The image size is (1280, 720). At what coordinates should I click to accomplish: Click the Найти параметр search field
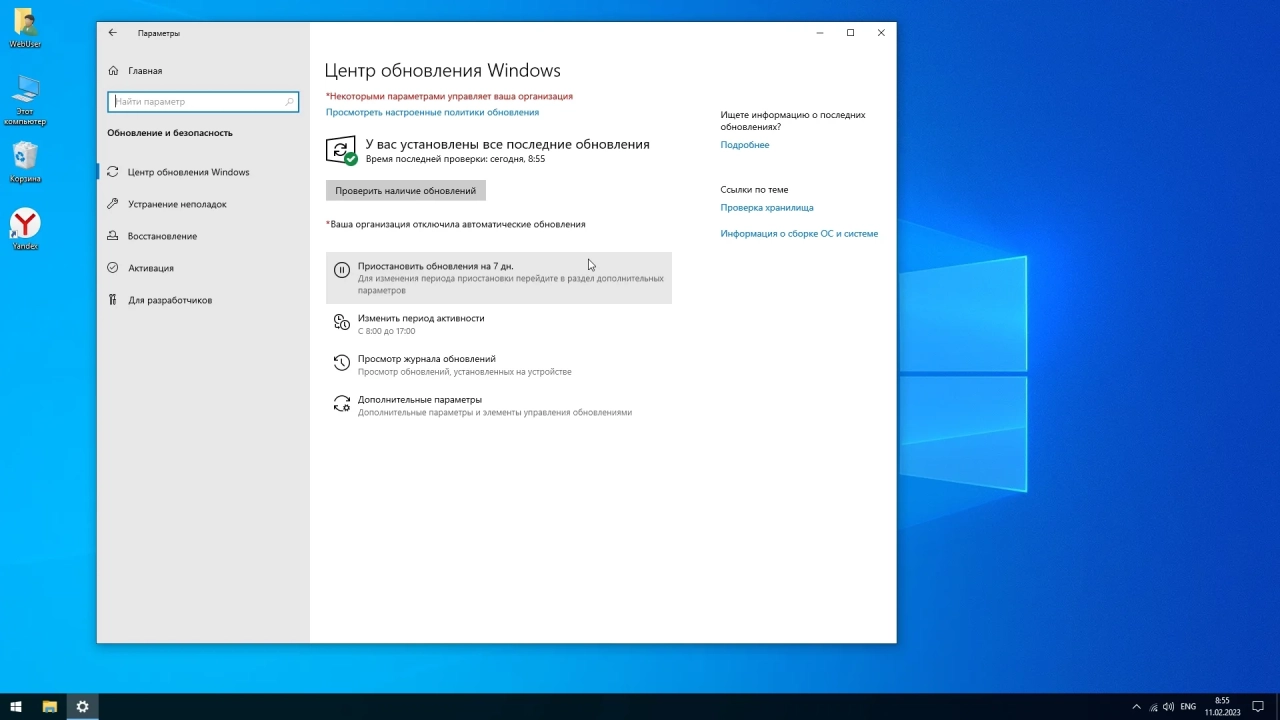point(203,101)
